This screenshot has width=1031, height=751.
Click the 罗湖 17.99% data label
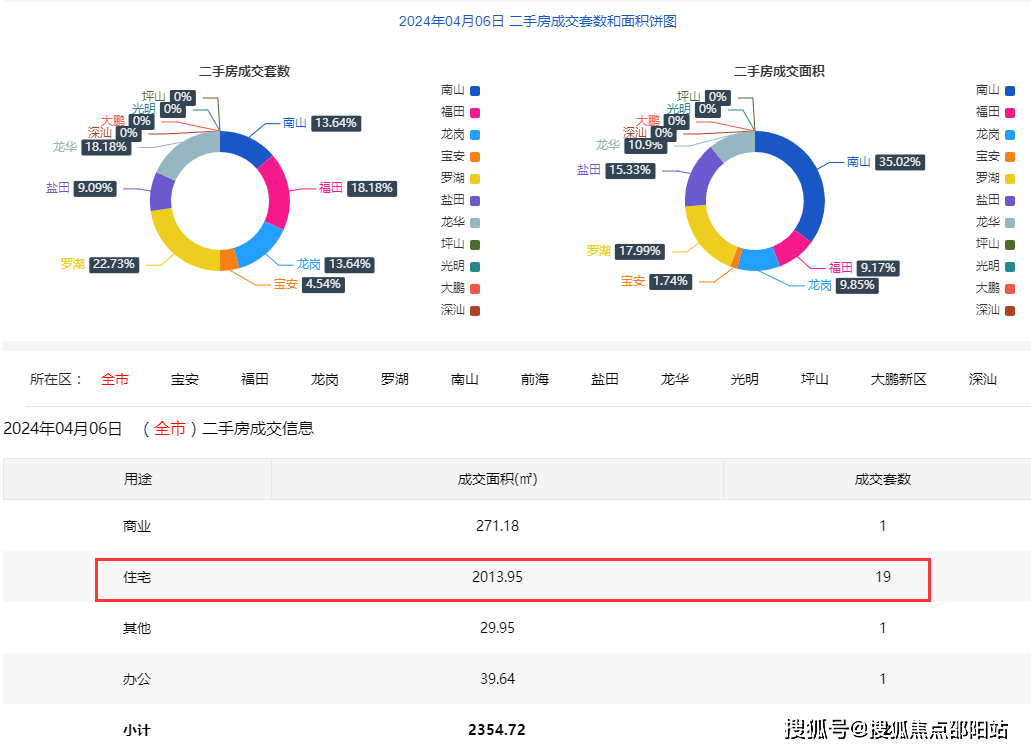[626, 251]
